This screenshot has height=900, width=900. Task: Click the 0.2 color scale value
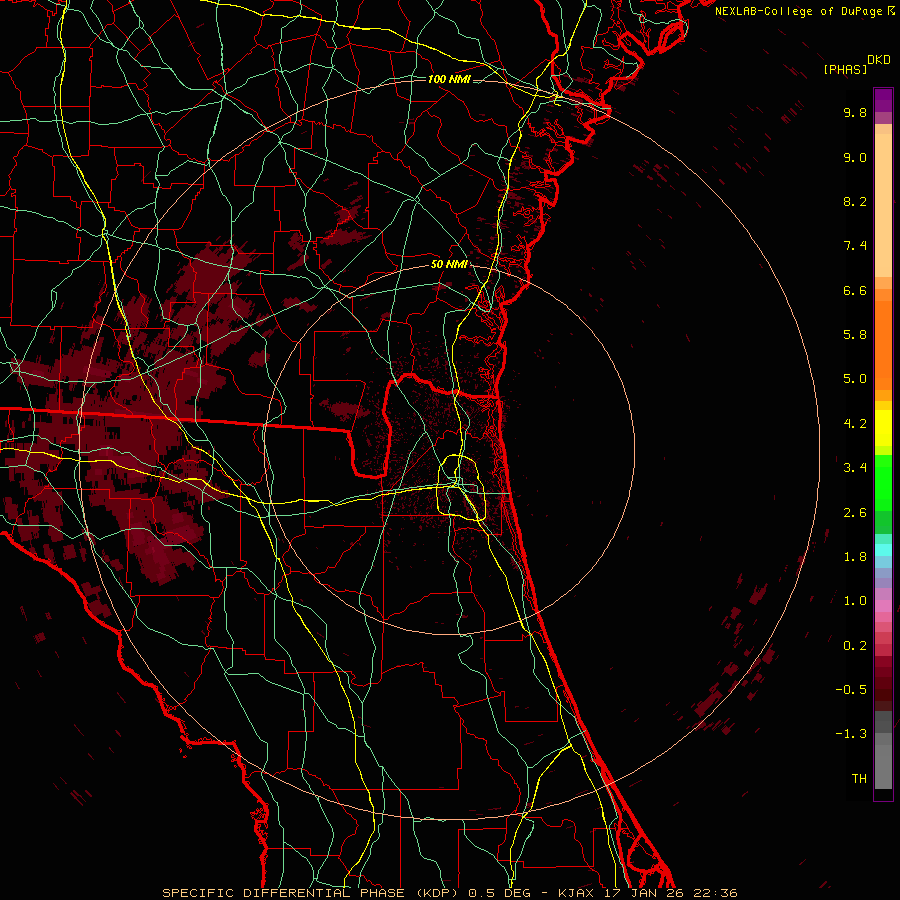855,646
